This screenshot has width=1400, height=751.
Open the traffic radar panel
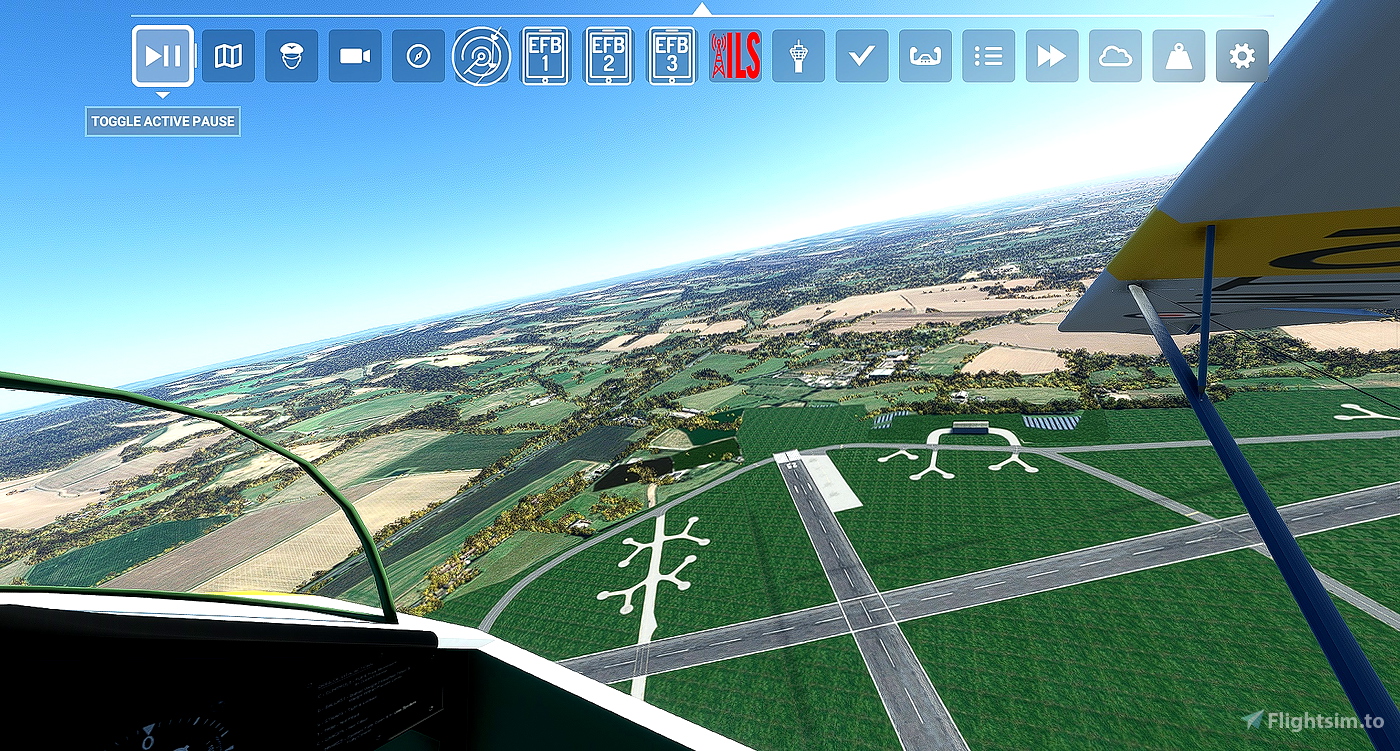pos(481,56)
